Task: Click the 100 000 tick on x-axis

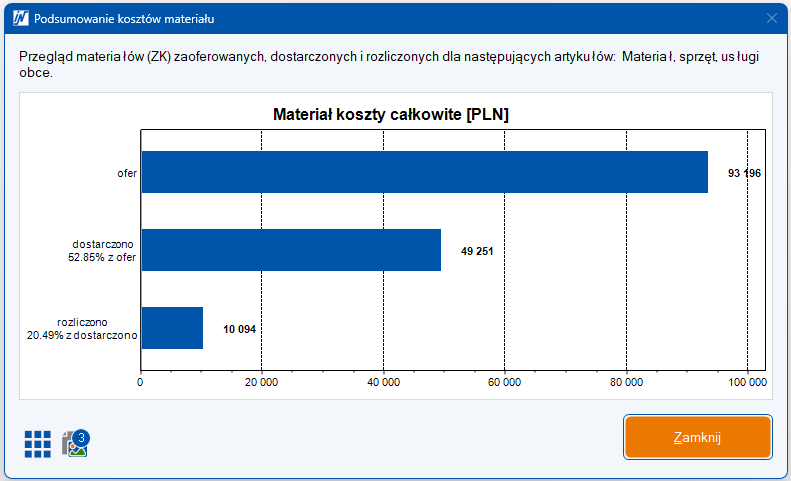Action: [x=747, y=382]
